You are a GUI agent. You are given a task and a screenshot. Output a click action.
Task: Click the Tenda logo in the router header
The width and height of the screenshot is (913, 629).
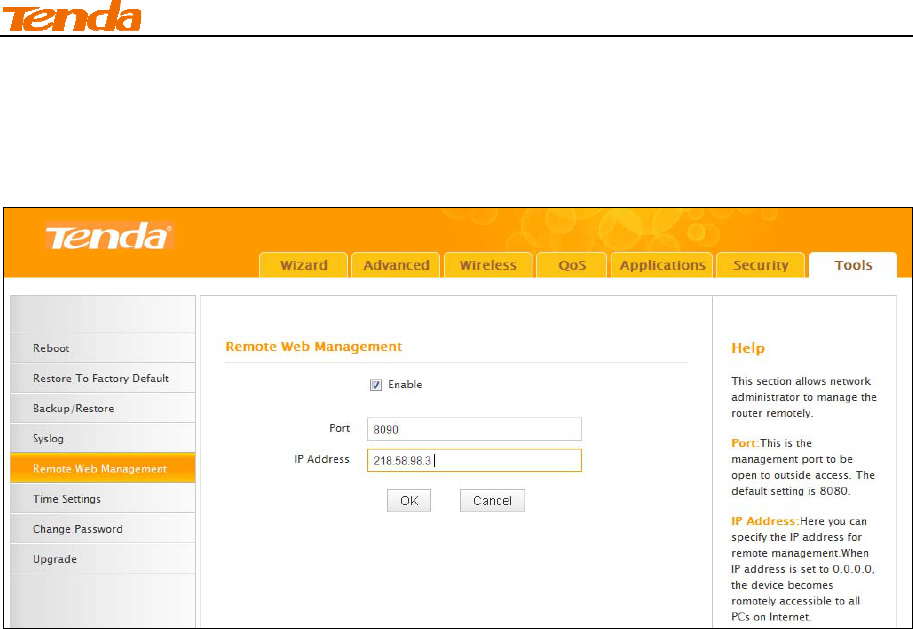(109, 236)
